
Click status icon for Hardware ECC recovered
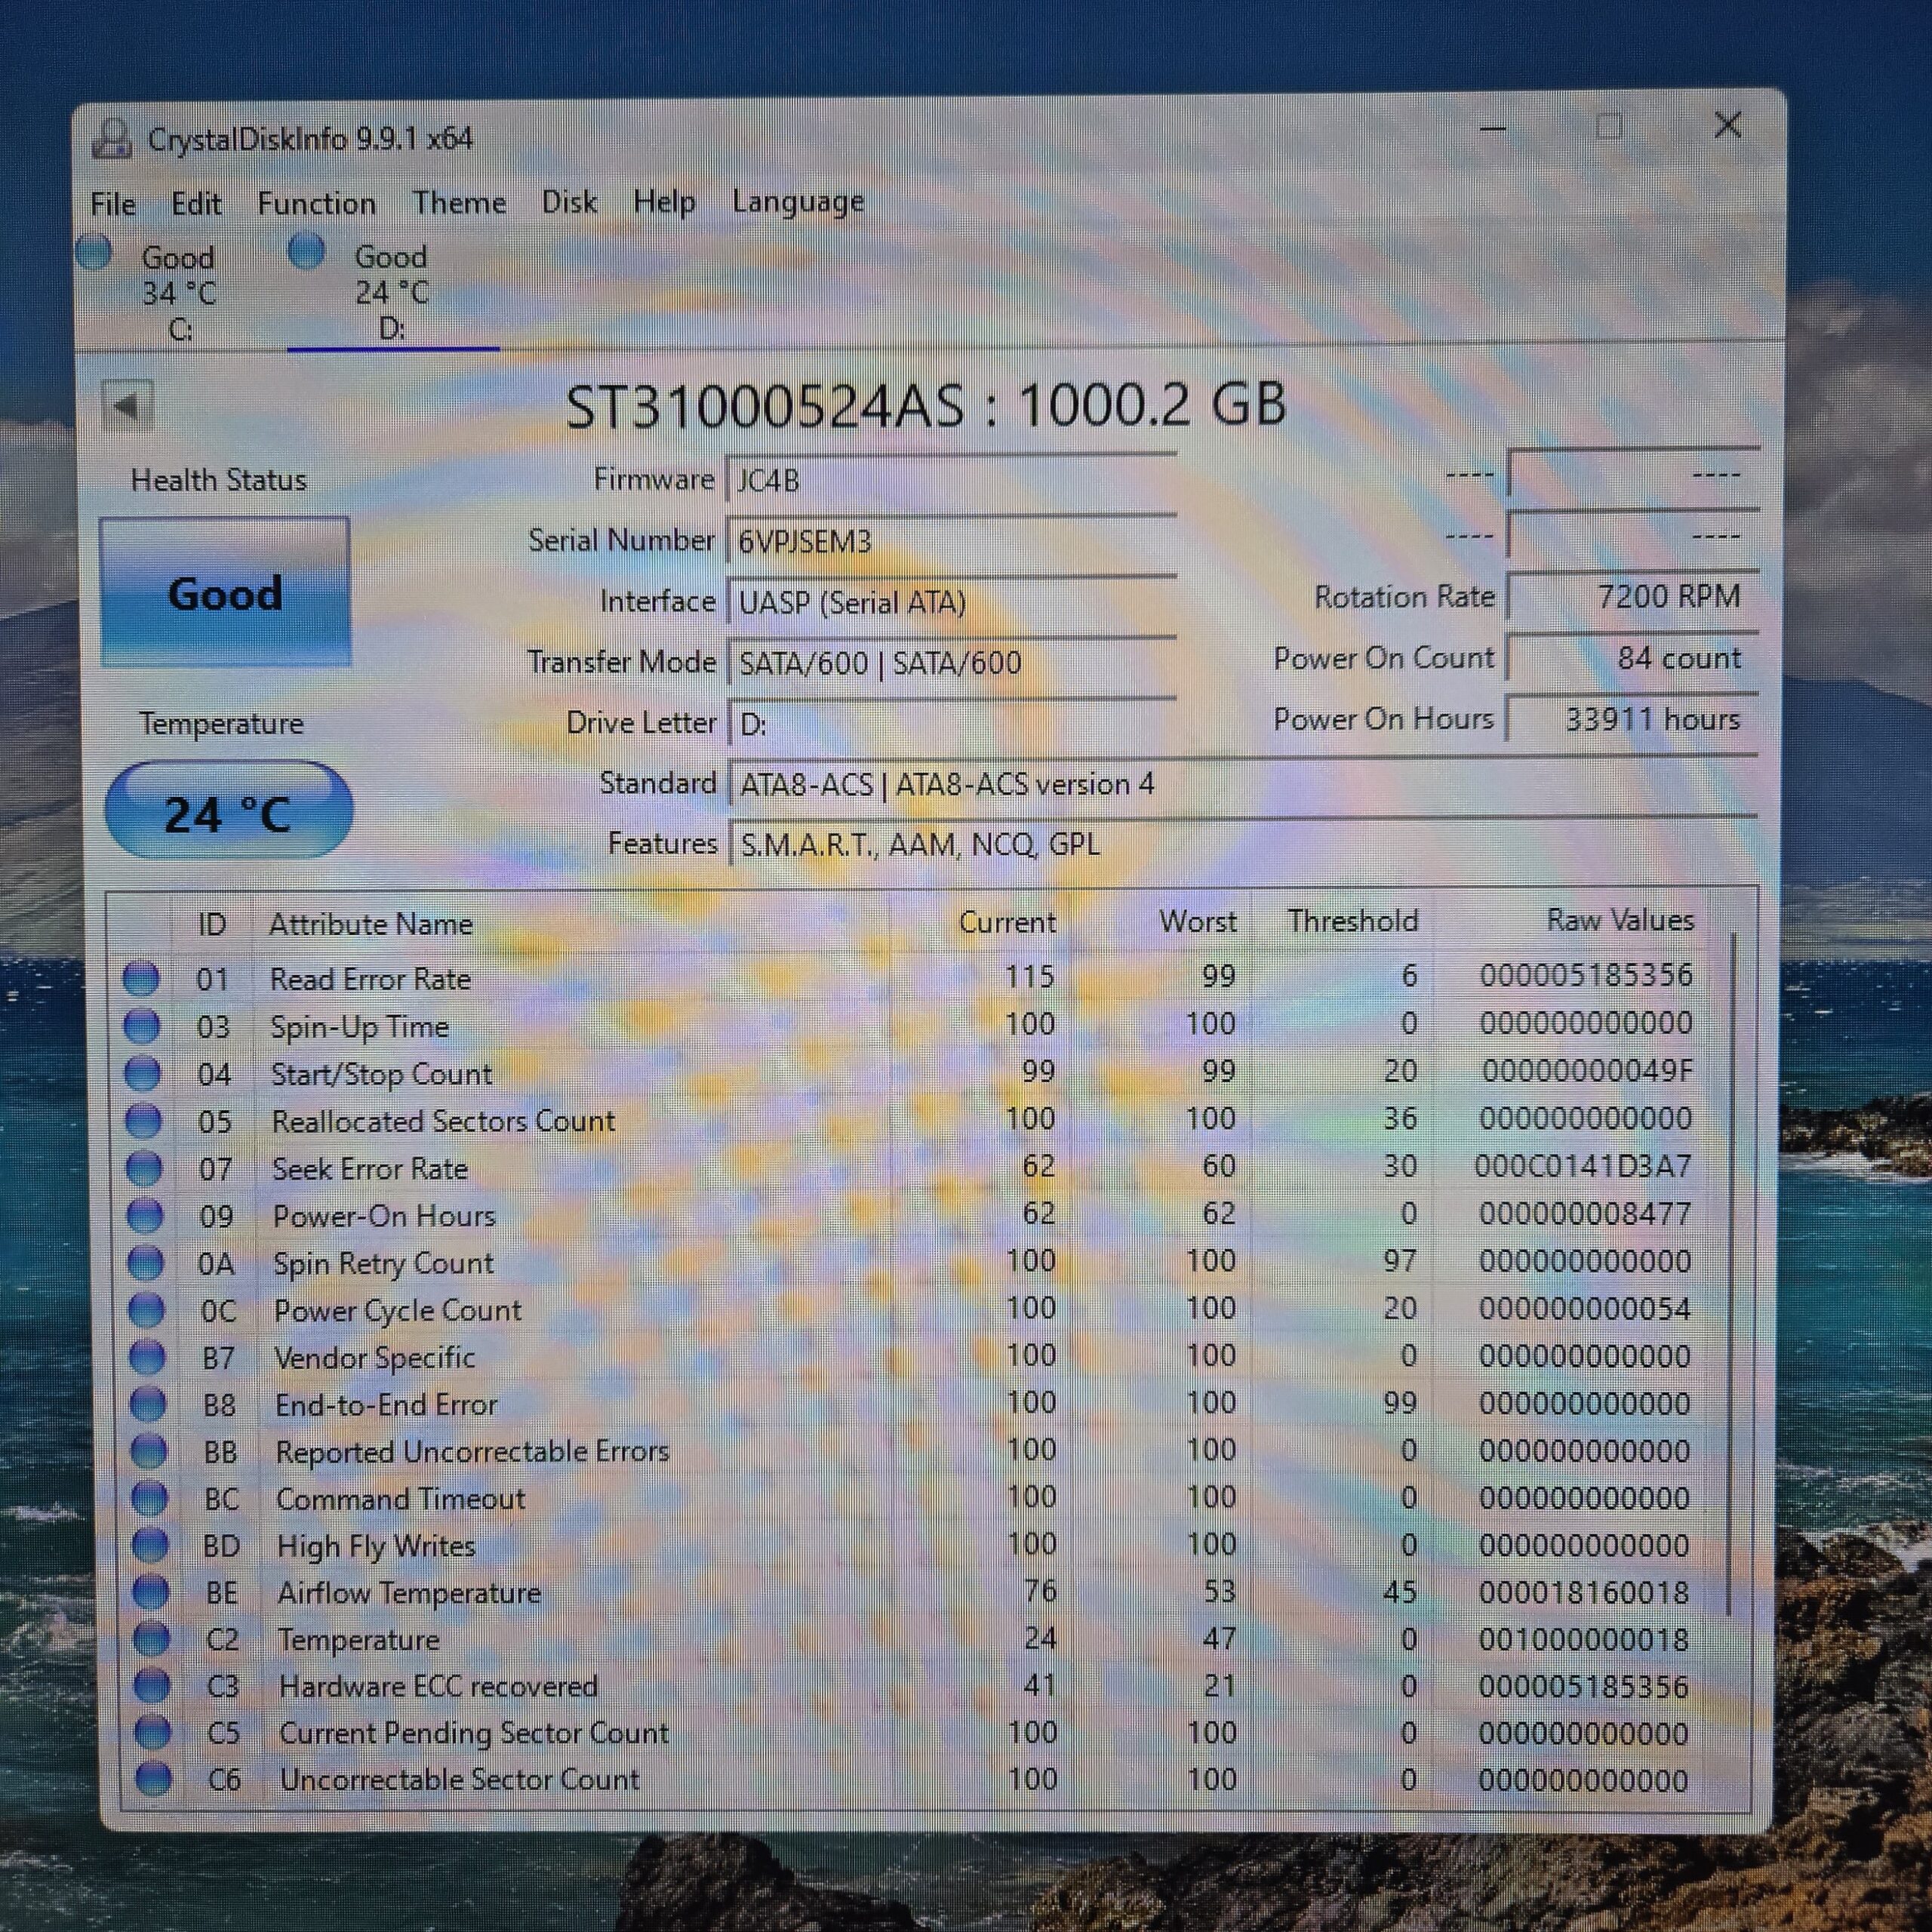[152, 1686]
